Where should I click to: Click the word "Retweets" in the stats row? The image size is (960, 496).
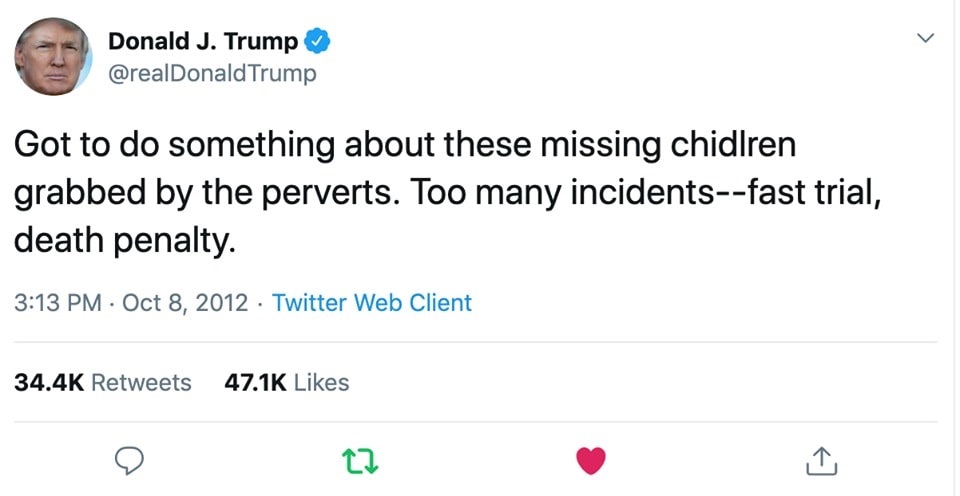tap(141, 382)
